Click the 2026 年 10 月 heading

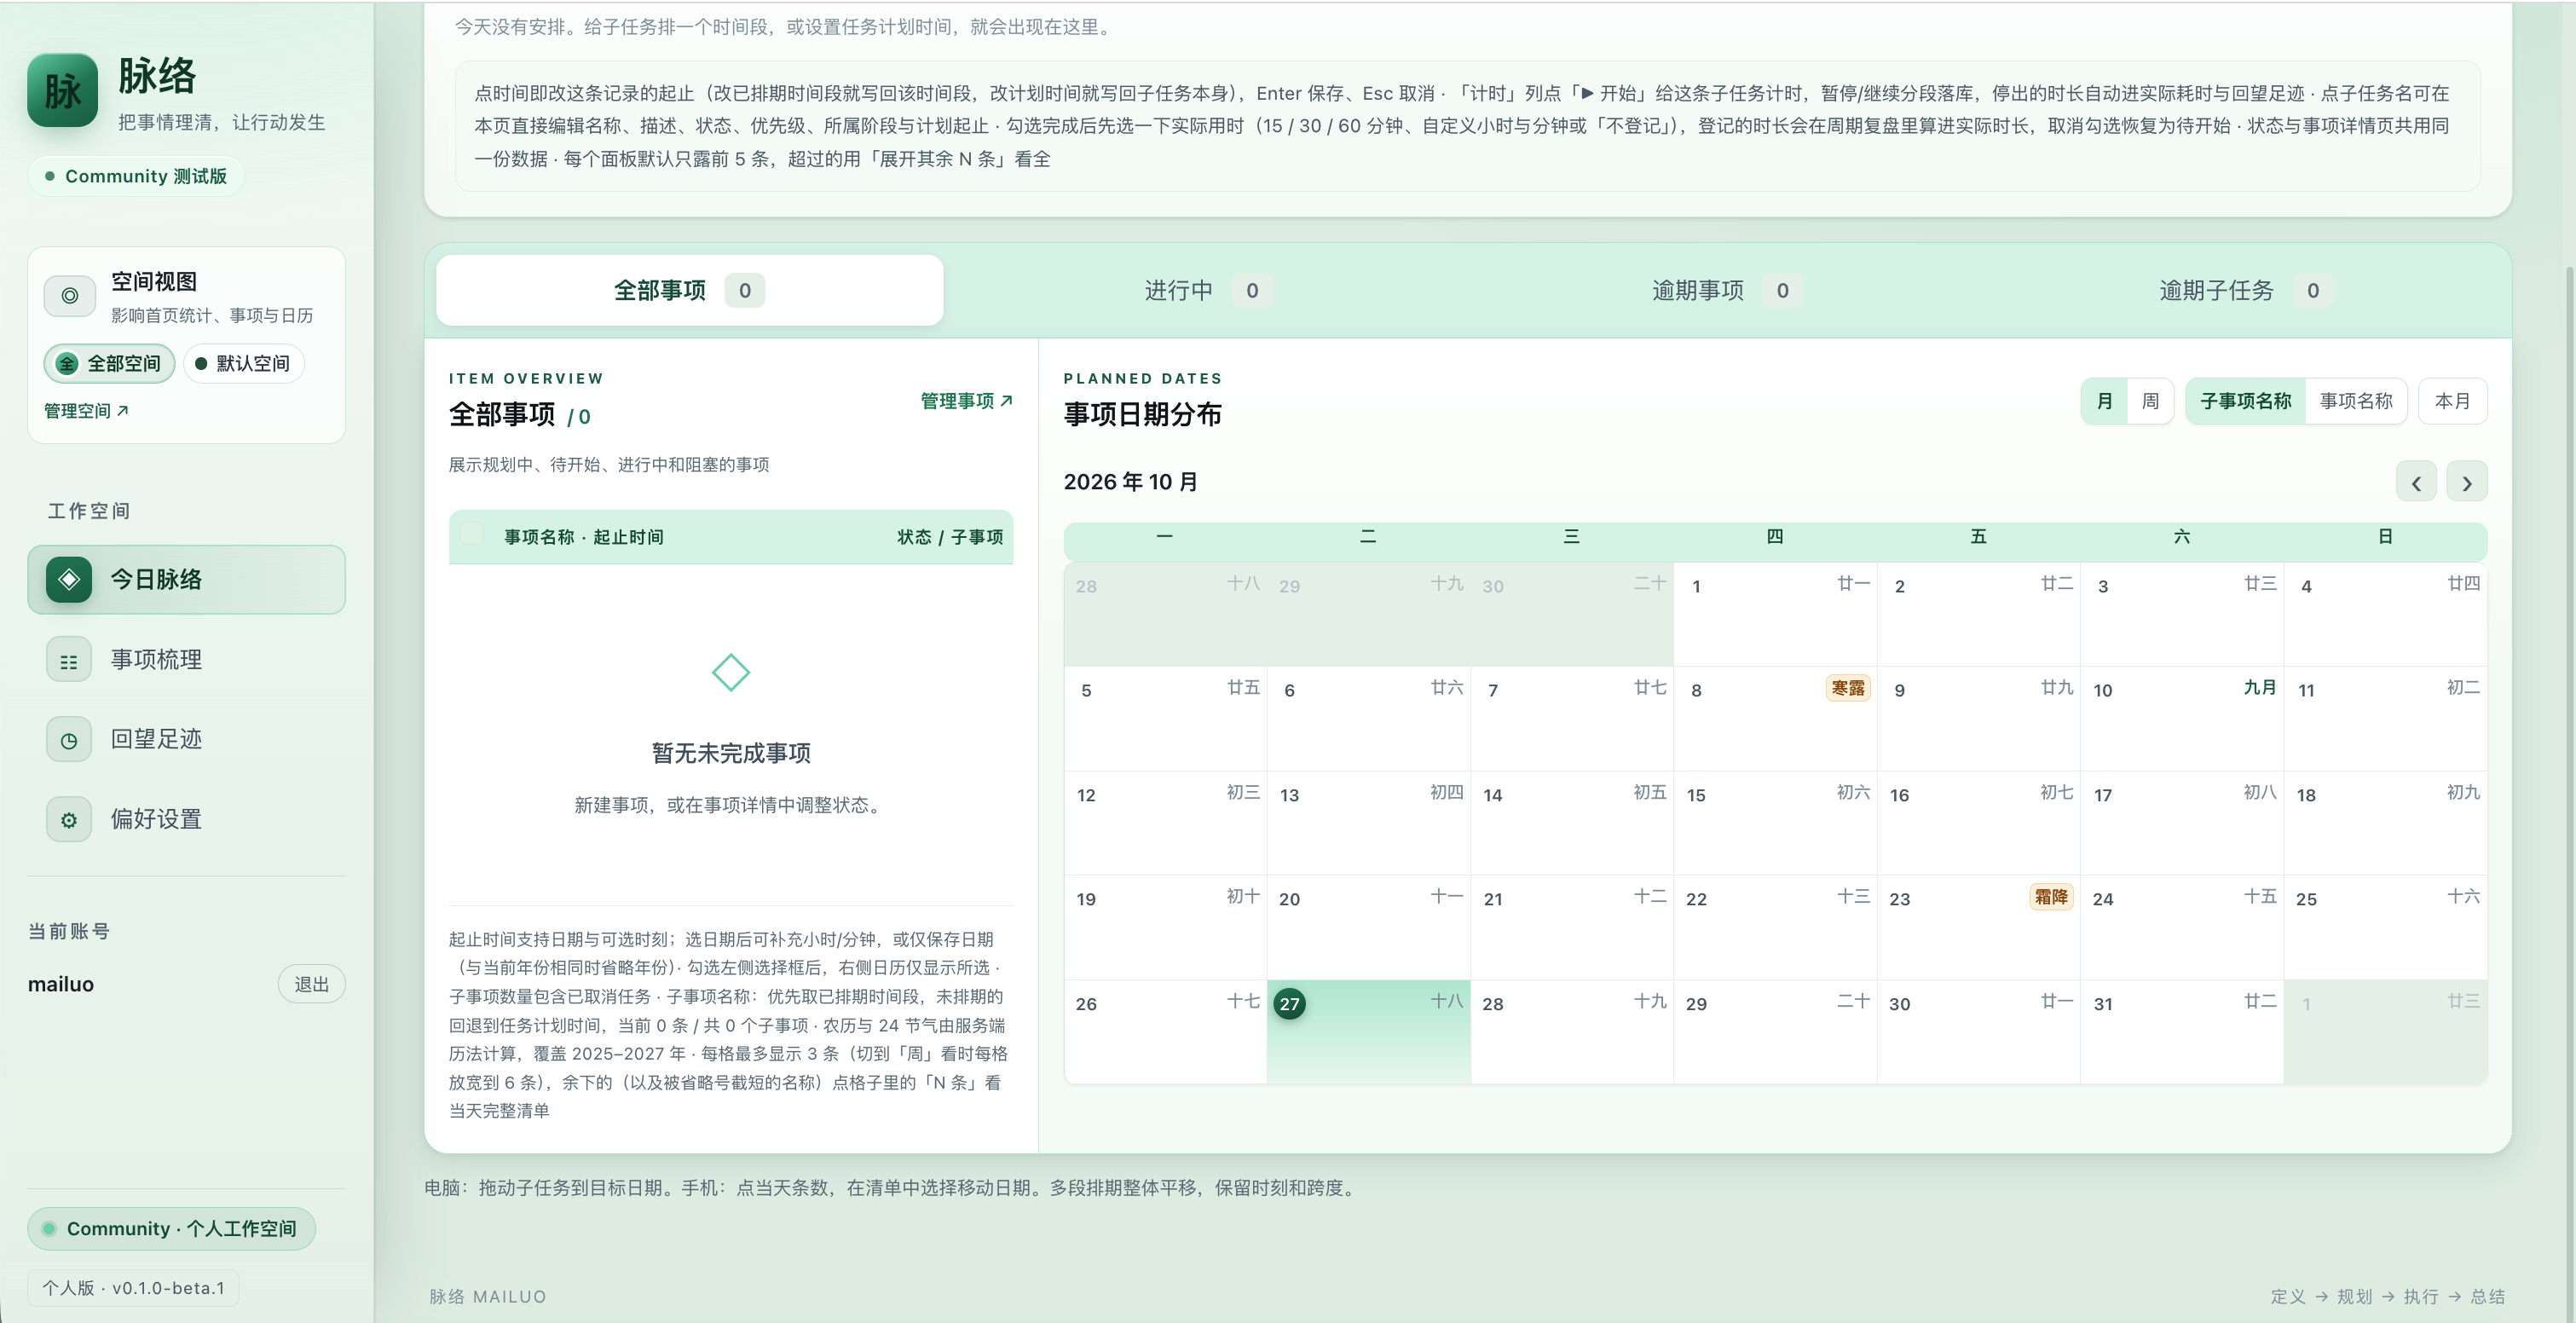pyautogui.click(x=1130, y=482)
